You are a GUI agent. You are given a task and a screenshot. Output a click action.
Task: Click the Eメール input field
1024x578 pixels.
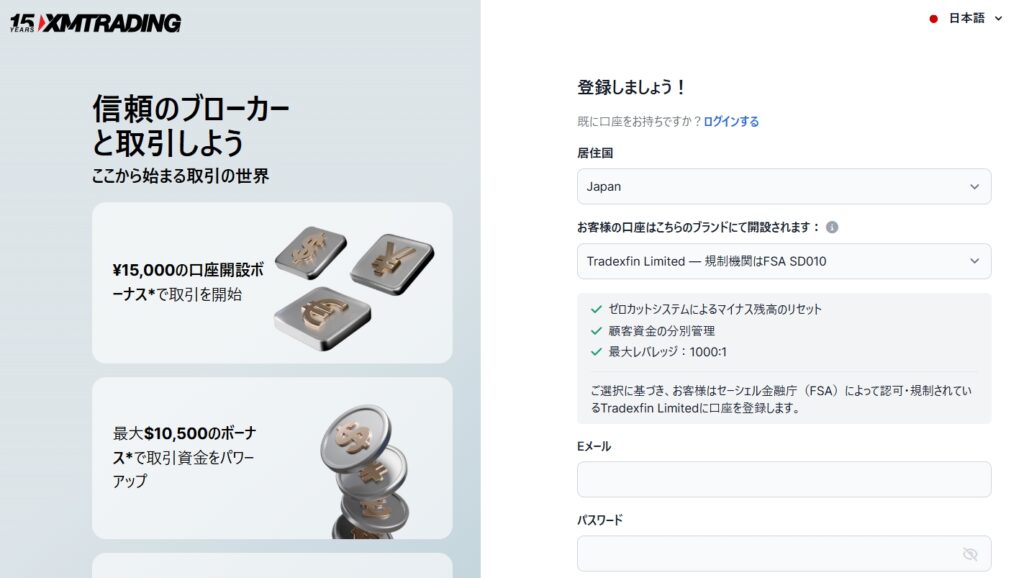784,479
